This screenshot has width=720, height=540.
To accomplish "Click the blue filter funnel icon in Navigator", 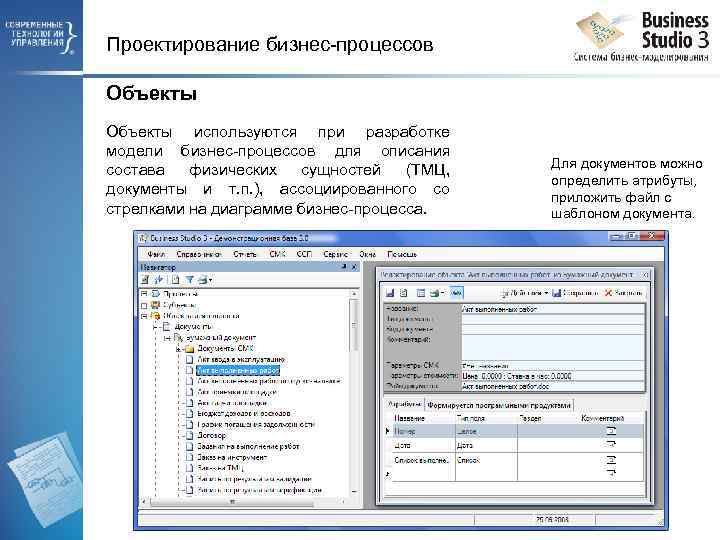I will pos(189,280).
